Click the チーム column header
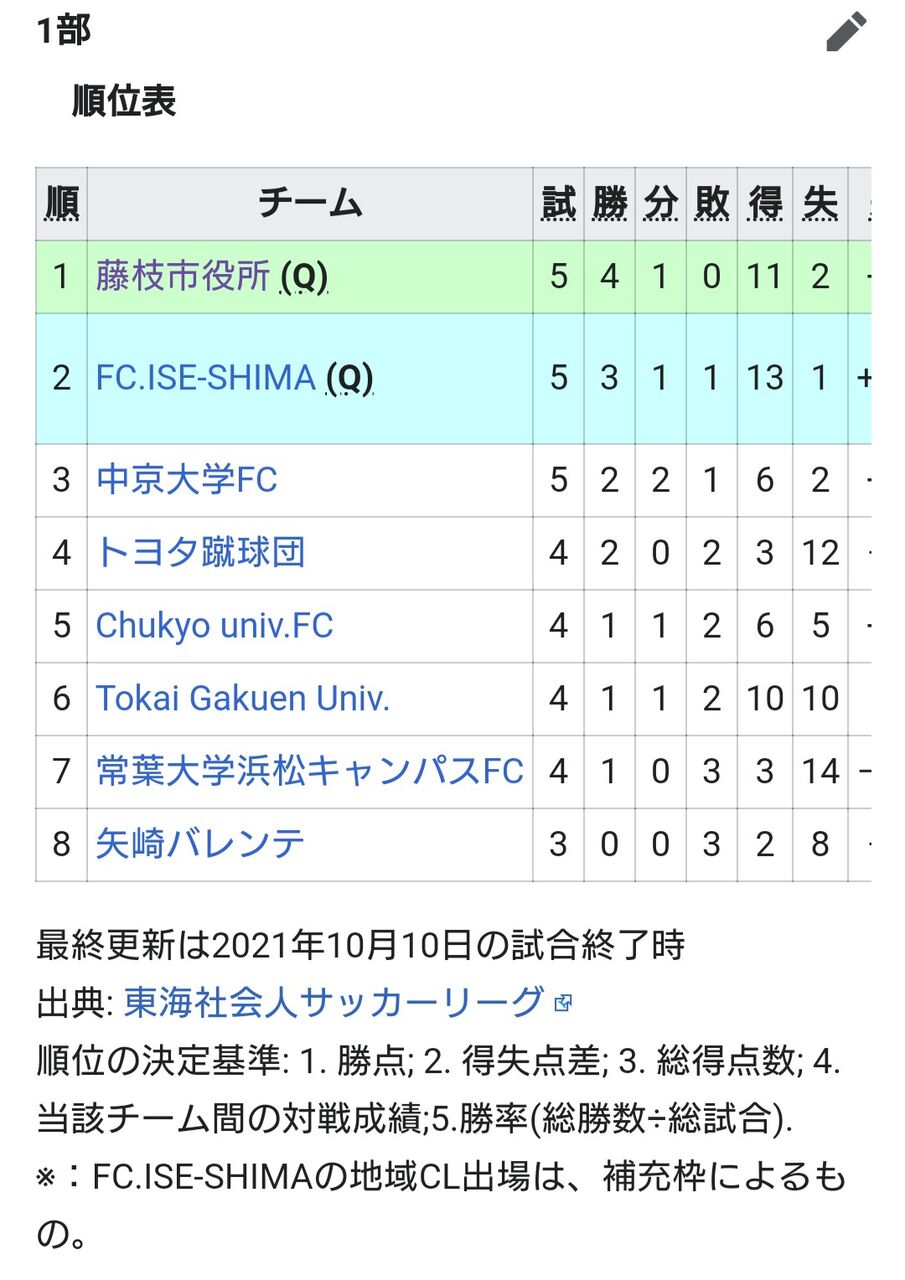The height and width of the screenshot is (1280, 905). point(310,204)
